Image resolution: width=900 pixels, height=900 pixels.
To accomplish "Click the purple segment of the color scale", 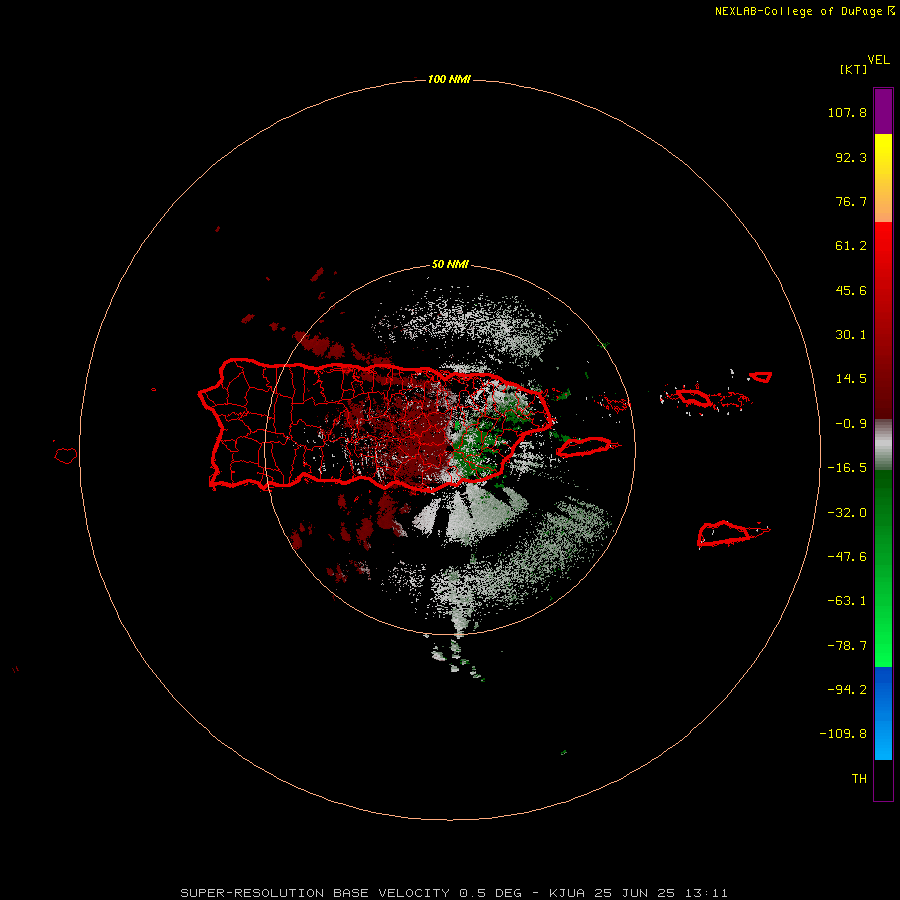I will pos(883,111).
